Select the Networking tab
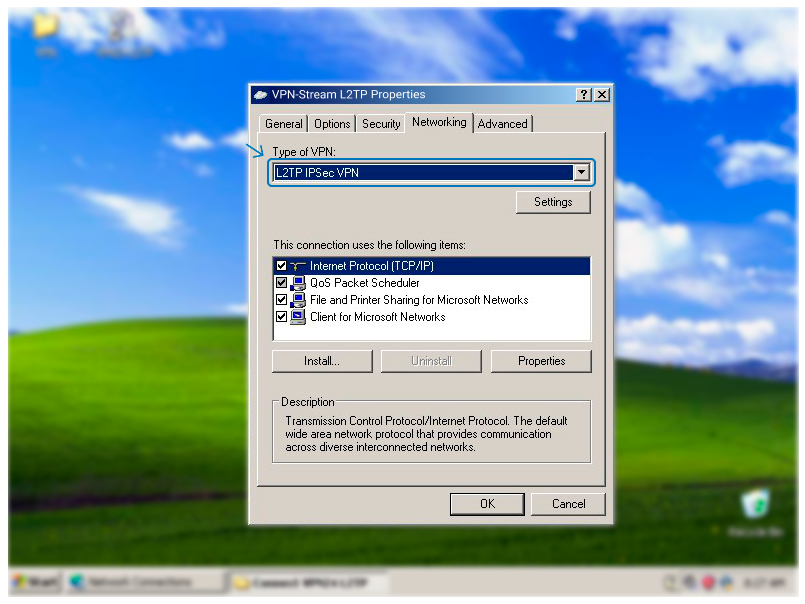Image resolution: width=805 pixels, height=604 pixels. tap(439, 122)
